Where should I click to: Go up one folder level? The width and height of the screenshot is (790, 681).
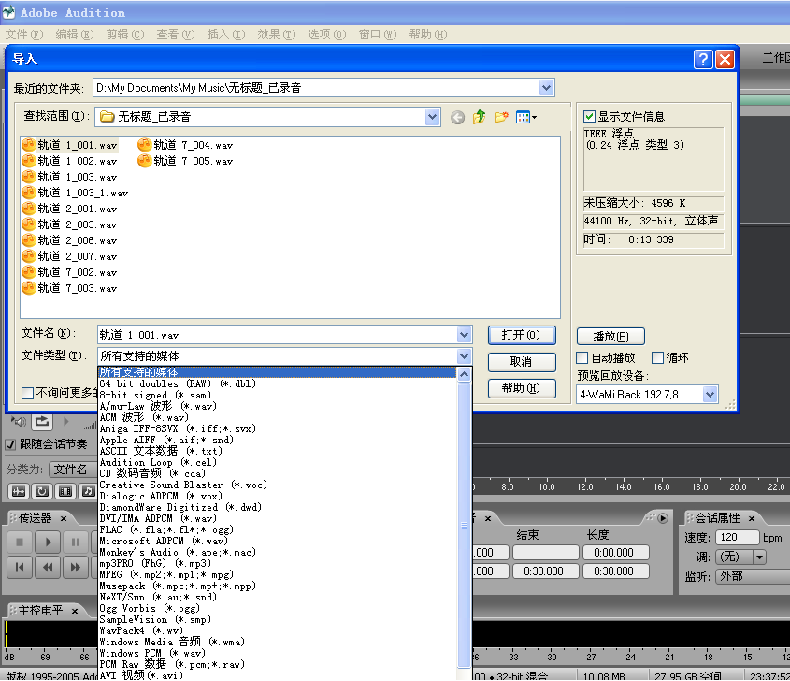[480, 117]
